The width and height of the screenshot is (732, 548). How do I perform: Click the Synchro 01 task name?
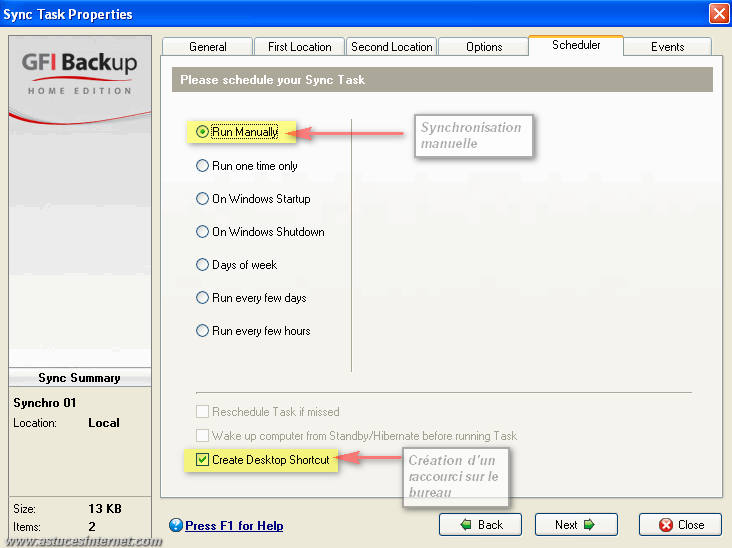(44, 403)
